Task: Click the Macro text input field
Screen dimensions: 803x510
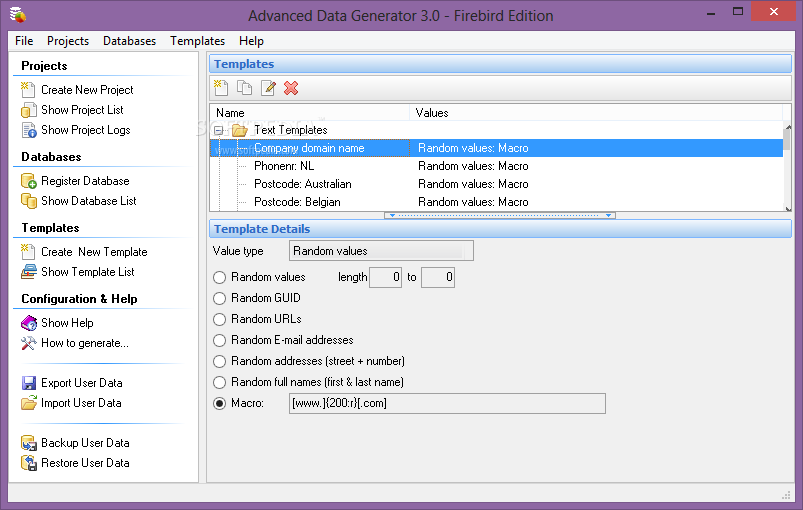Action: pos(447,403)
